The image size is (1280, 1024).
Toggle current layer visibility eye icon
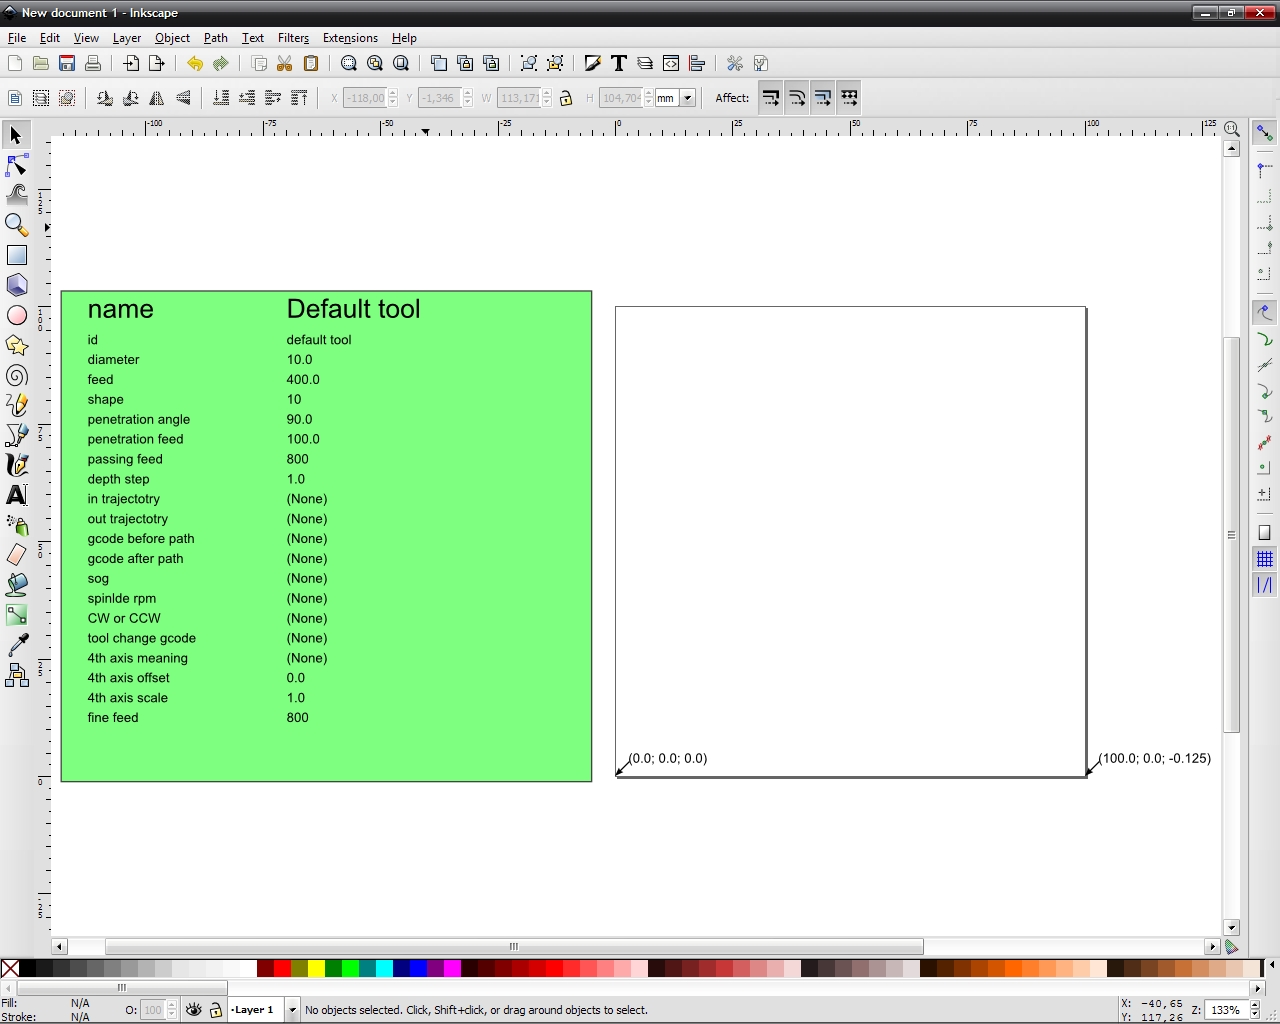[x=194, y=1010]
